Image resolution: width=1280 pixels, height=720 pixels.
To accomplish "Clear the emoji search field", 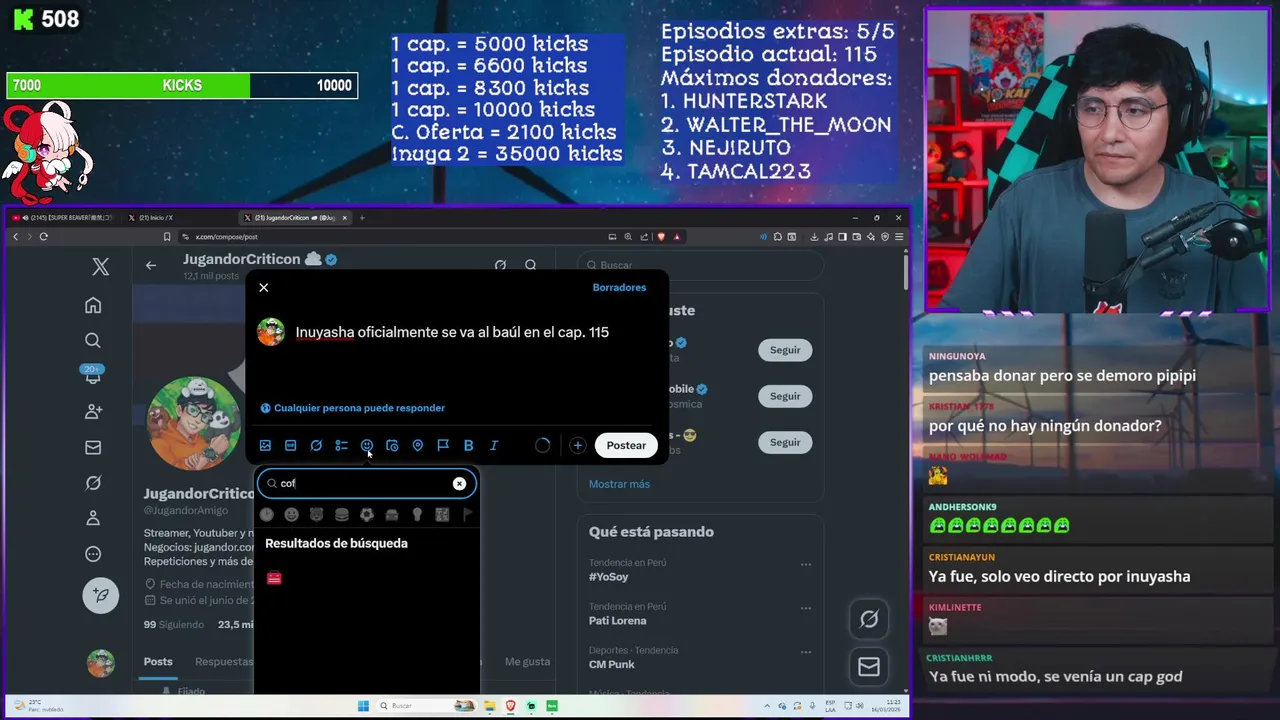I will pos(459,483).
